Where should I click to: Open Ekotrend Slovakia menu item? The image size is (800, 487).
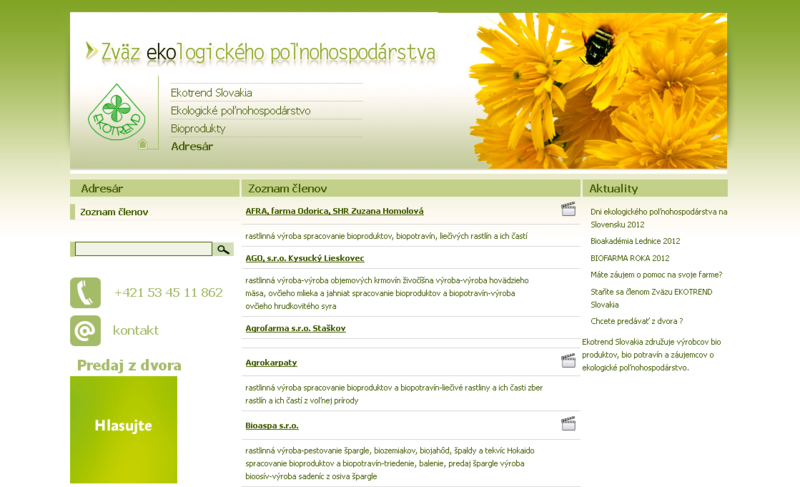click(x=211, y=93)
